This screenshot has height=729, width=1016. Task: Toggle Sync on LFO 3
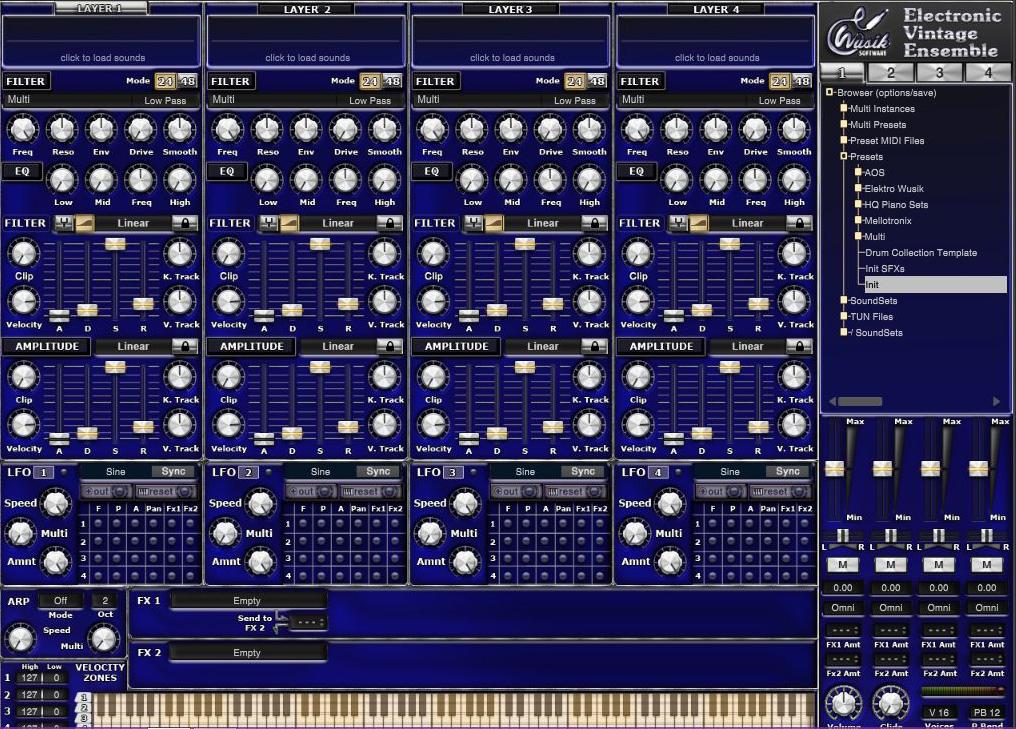(x=583, y=471)
